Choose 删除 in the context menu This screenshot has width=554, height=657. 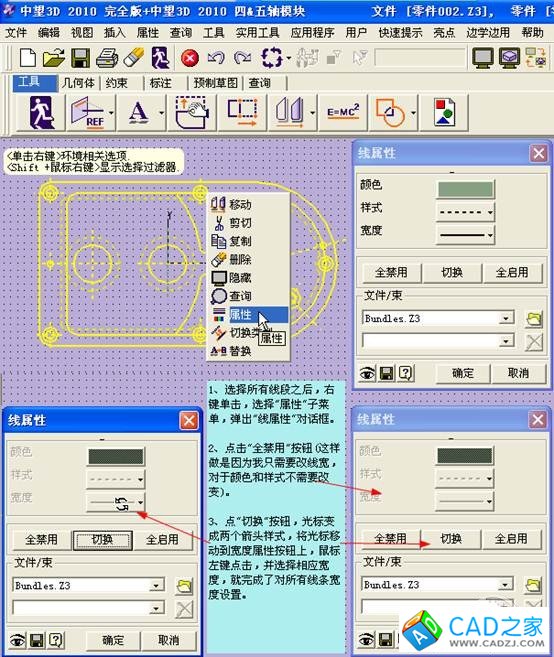pyautogui.click(x=249, y=259)
